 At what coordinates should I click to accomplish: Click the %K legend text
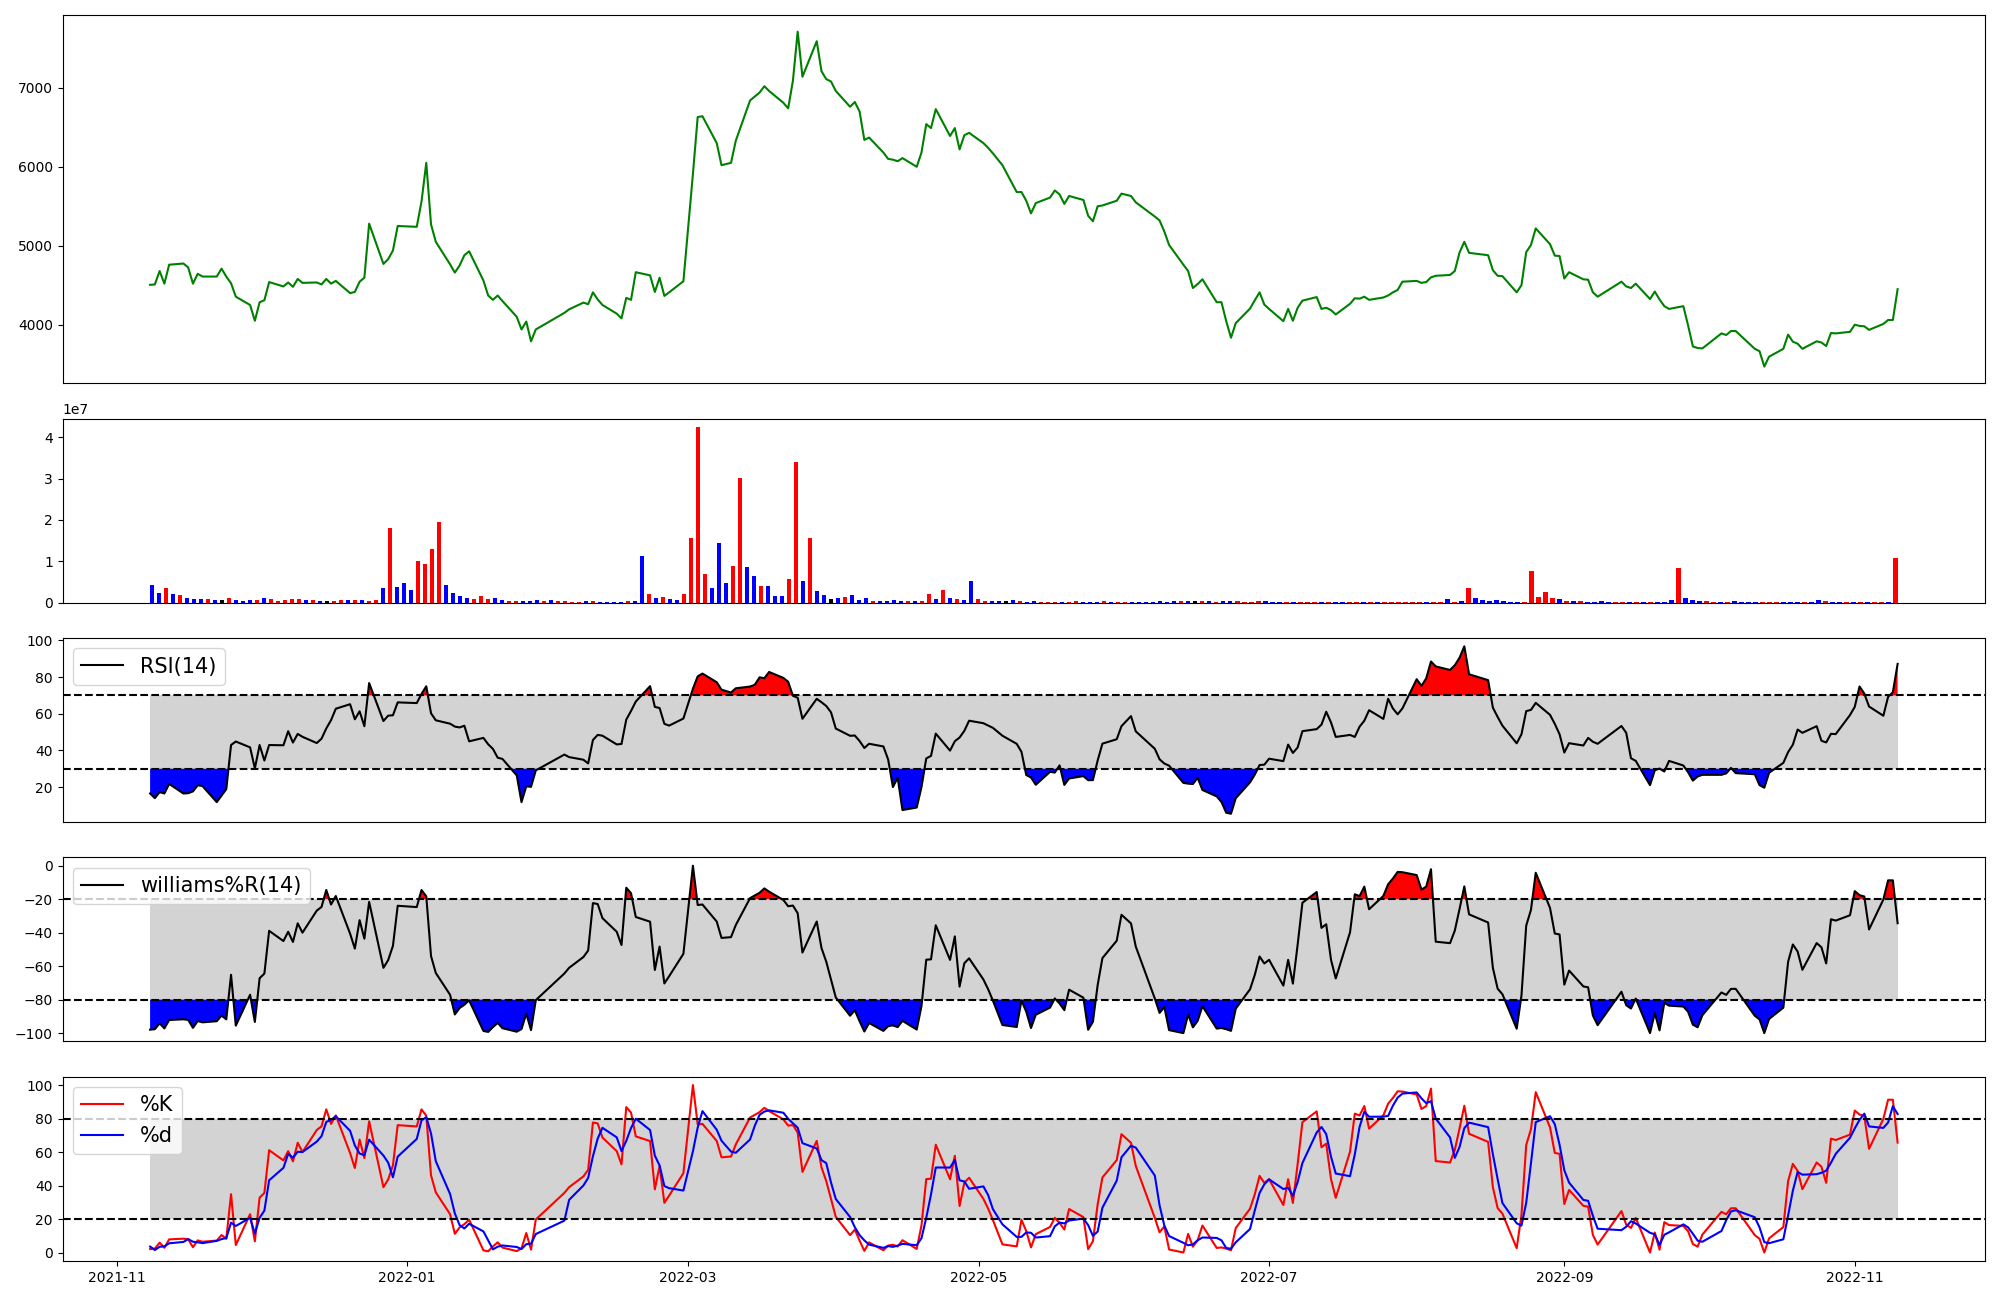156,1104
